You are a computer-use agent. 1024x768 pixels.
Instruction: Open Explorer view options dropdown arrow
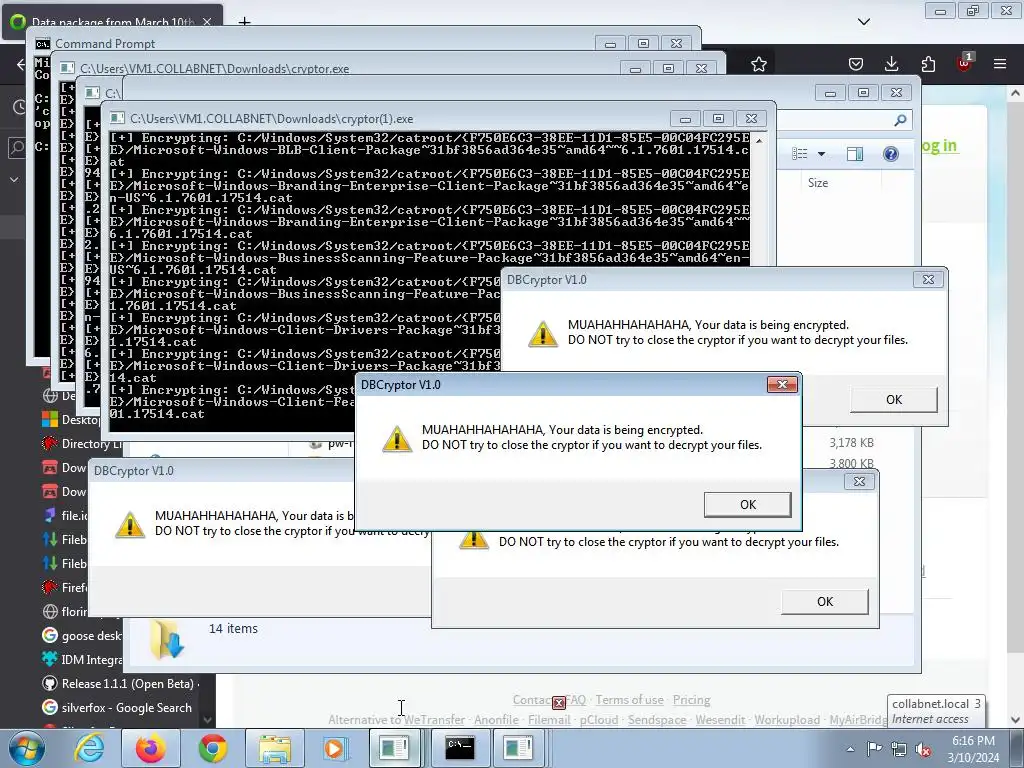822,154
